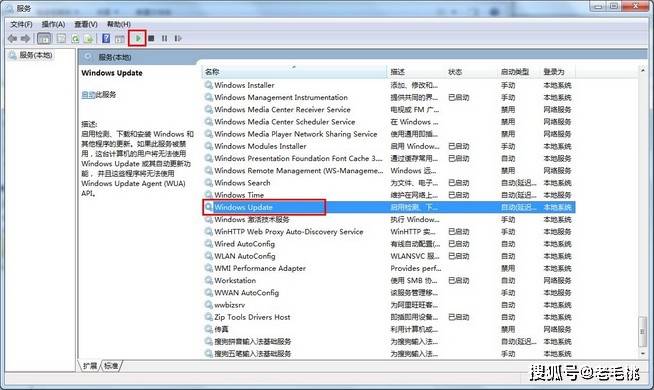Image resolution: width=654 pixels, height=390 pixels.
Task: Switch to the 扩展 tab
Action: click(x=90, y=366)
